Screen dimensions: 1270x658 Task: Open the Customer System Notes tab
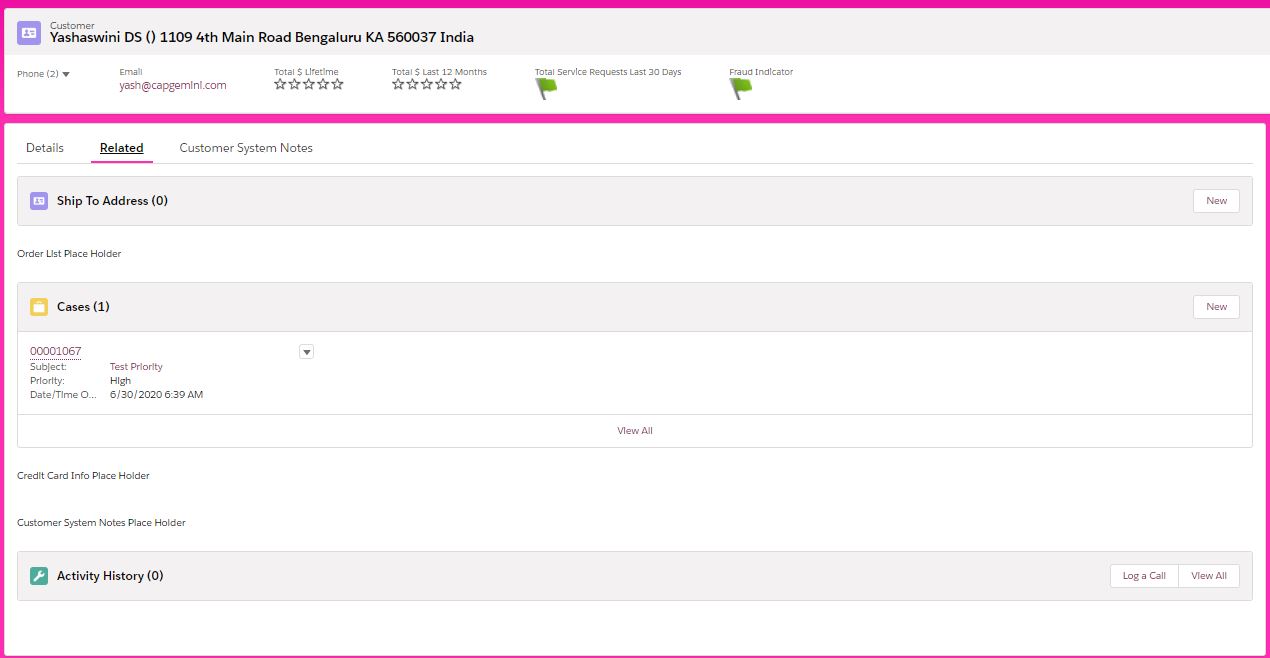(x=246, y=148)
